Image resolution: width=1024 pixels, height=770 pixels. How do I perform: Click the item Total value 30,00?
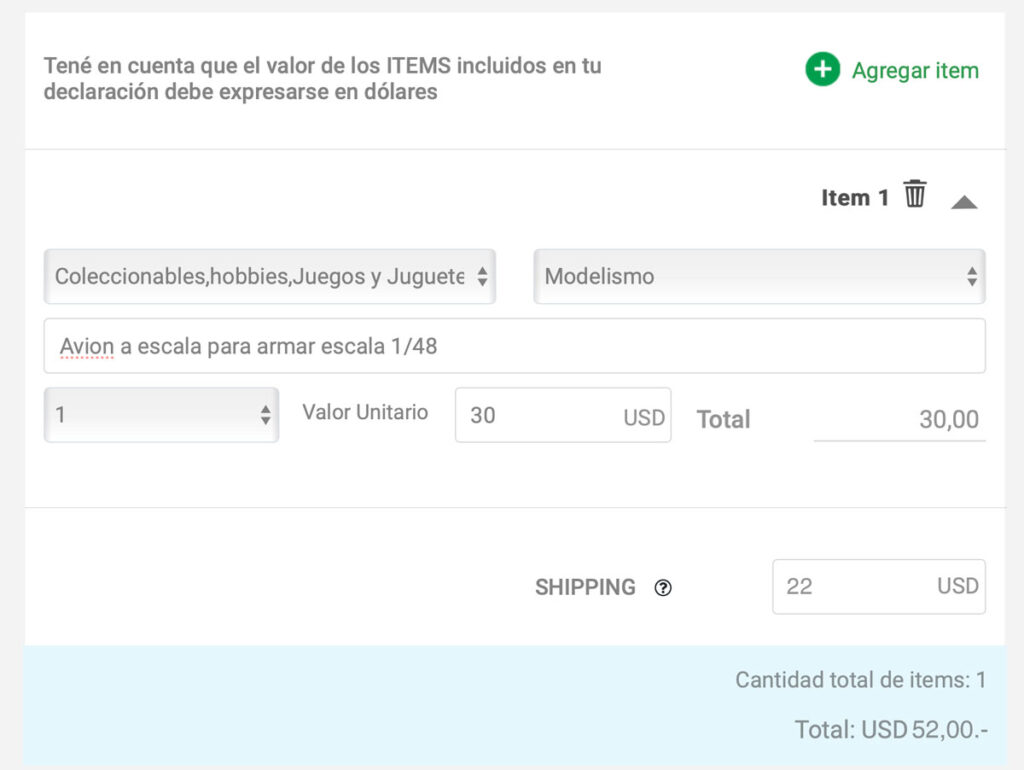coord(949,419)
